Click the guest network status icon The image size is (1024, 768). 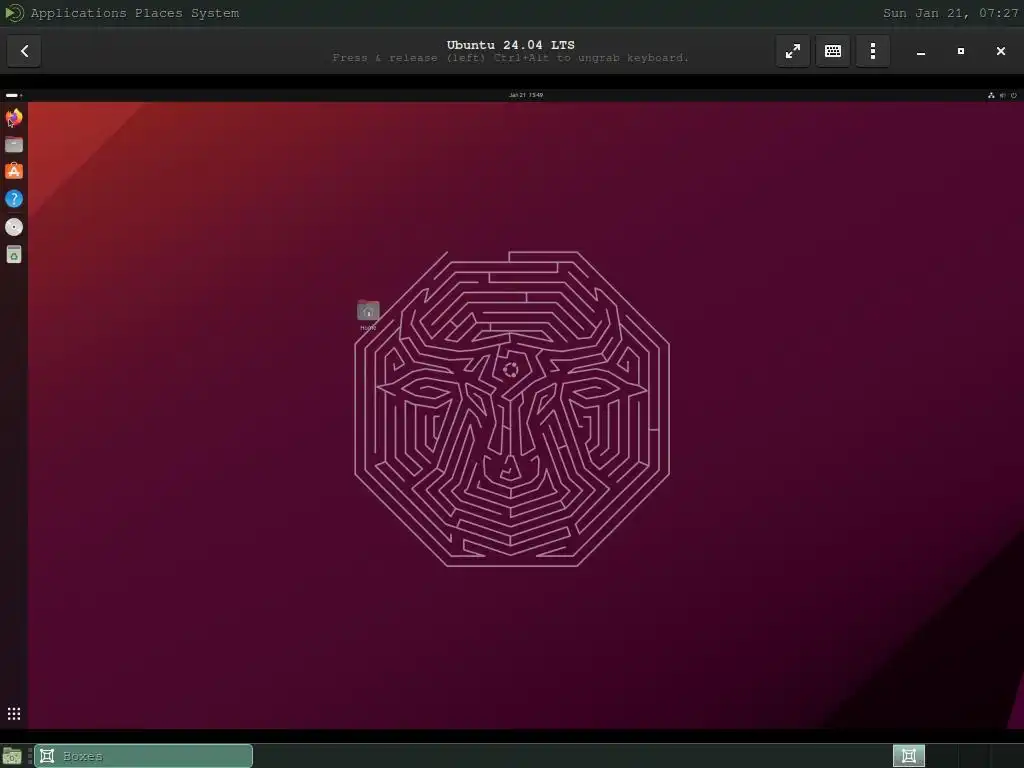pos(991,95)
